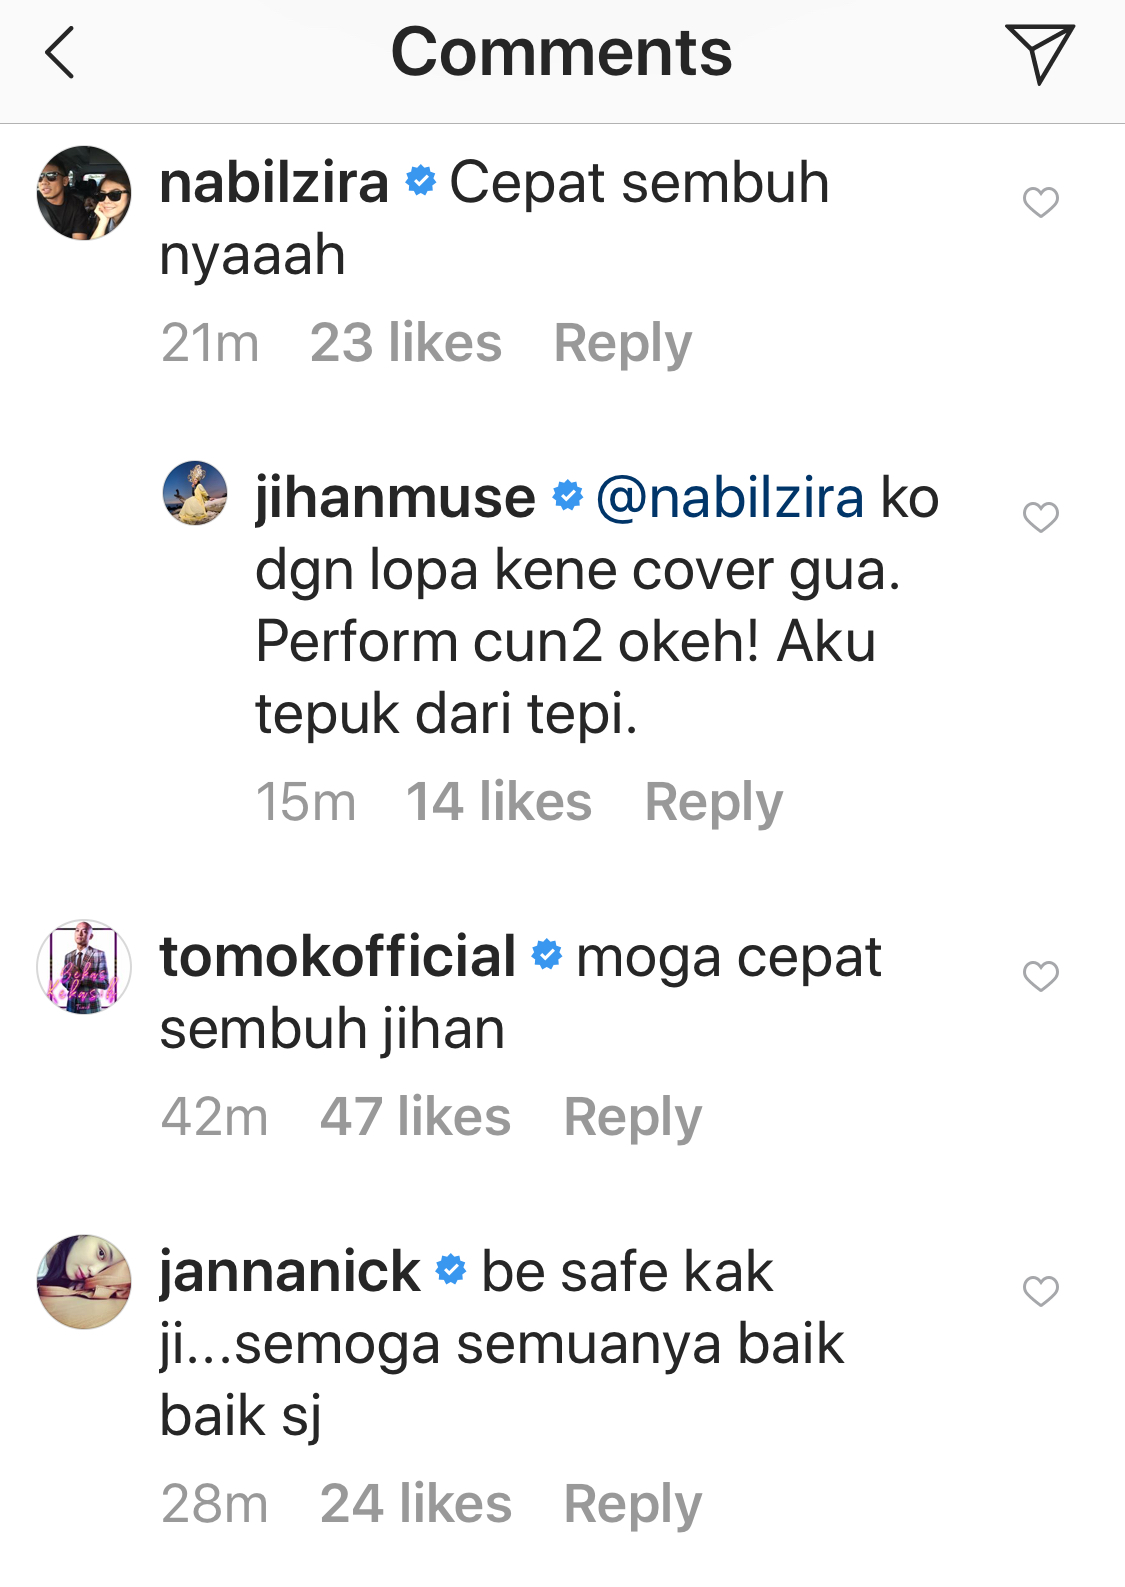Image resolution: width=1125 pixels, height=1587 pixels.
Task: Open the share paper plane icon
Action: (x=1039, y=53)
